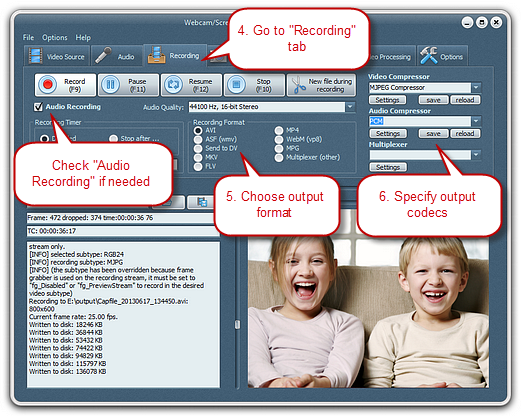Expand the Video Compressor dropdown
Image resolution: width=521 pixels, height=416 pixels.
point(476,87)
